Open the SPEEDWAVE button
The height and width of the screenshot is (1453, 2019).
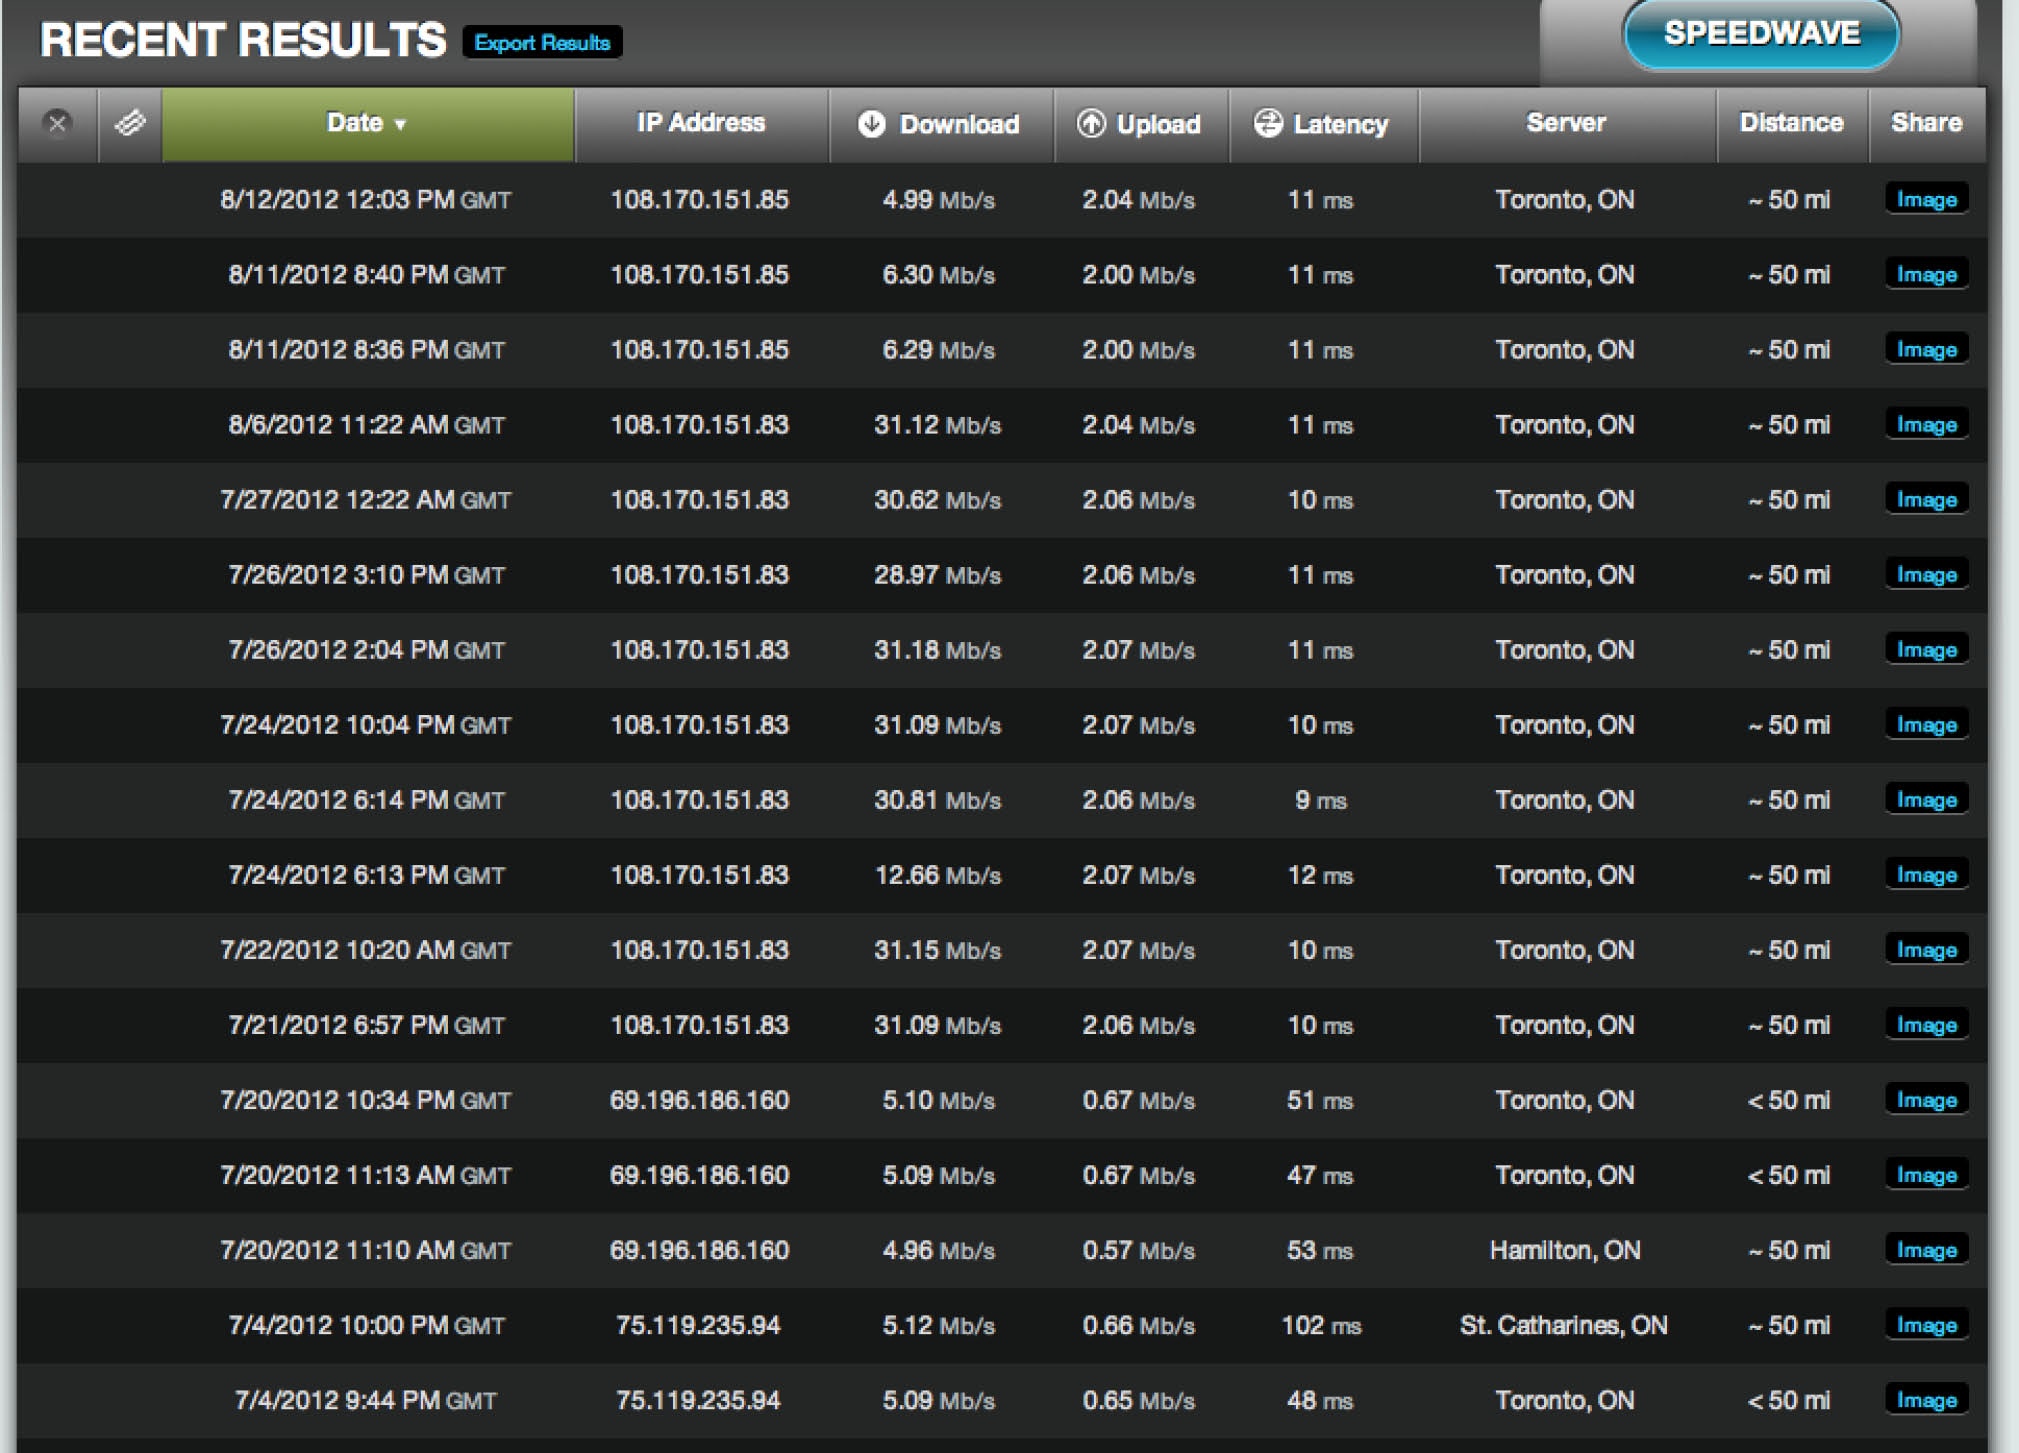[1760, 34]
